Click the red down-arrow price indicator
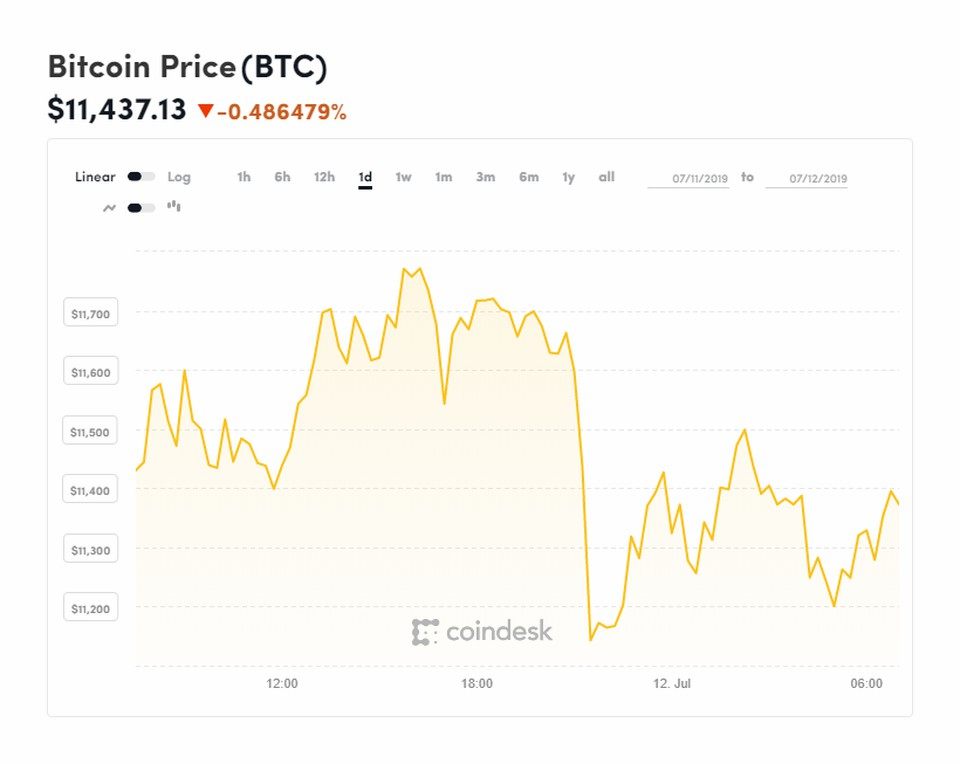The height and width of the screenshot is (764, 960). point(206,111)
